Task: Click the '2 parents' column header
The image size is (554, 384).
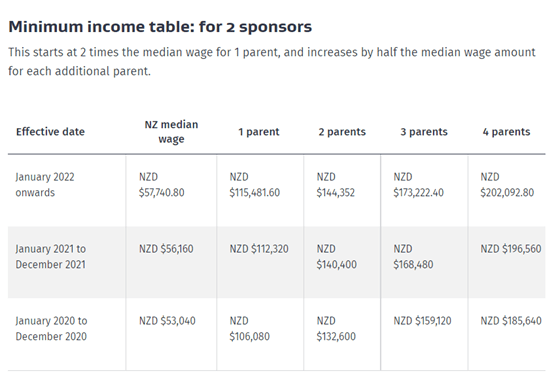Action: 342,132
